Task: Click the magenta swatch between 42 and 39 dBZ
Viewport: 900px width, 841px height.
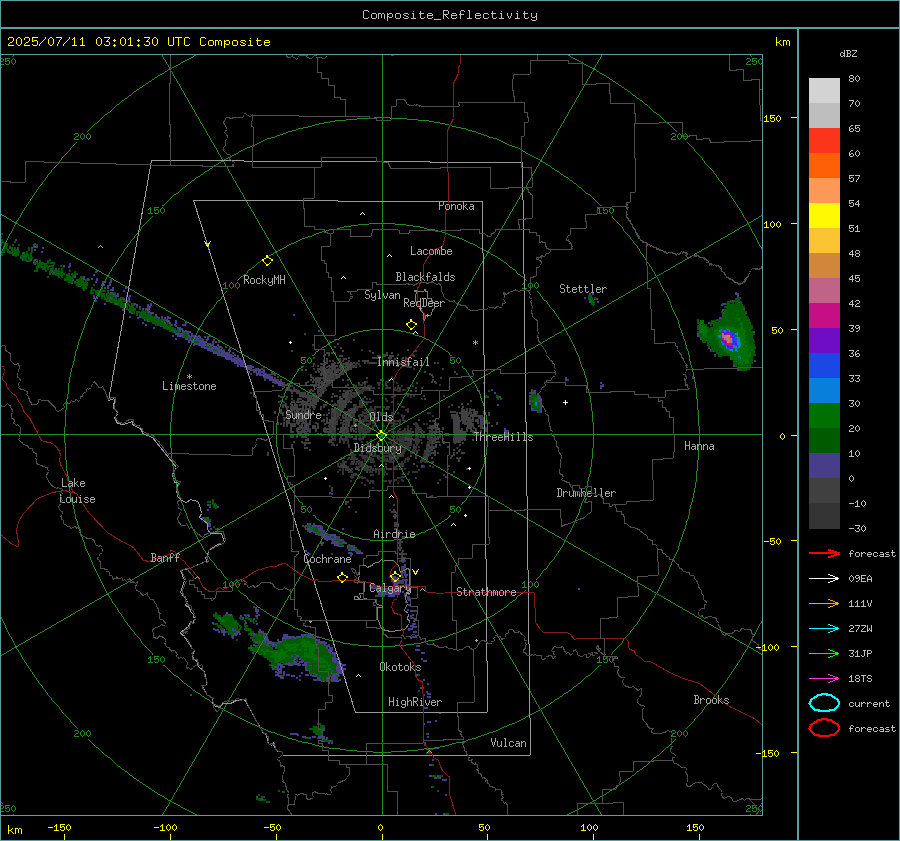Action: pyautogui.click(x=824, y=316)
